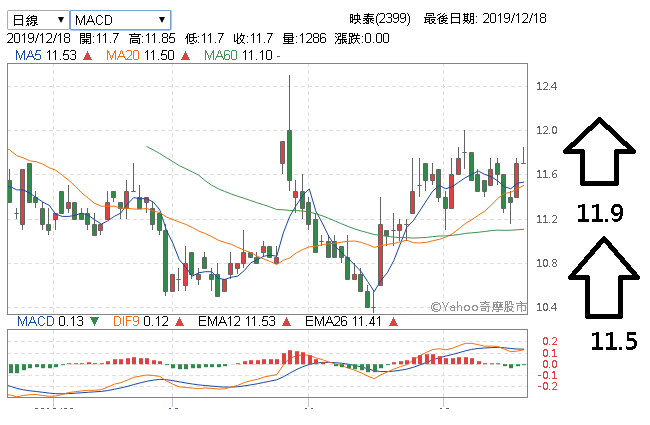650x425 pixels.
Task: Click the red up arrow beside DIF9 0.12
Action: pyautogui.click(x=179, y=321)
